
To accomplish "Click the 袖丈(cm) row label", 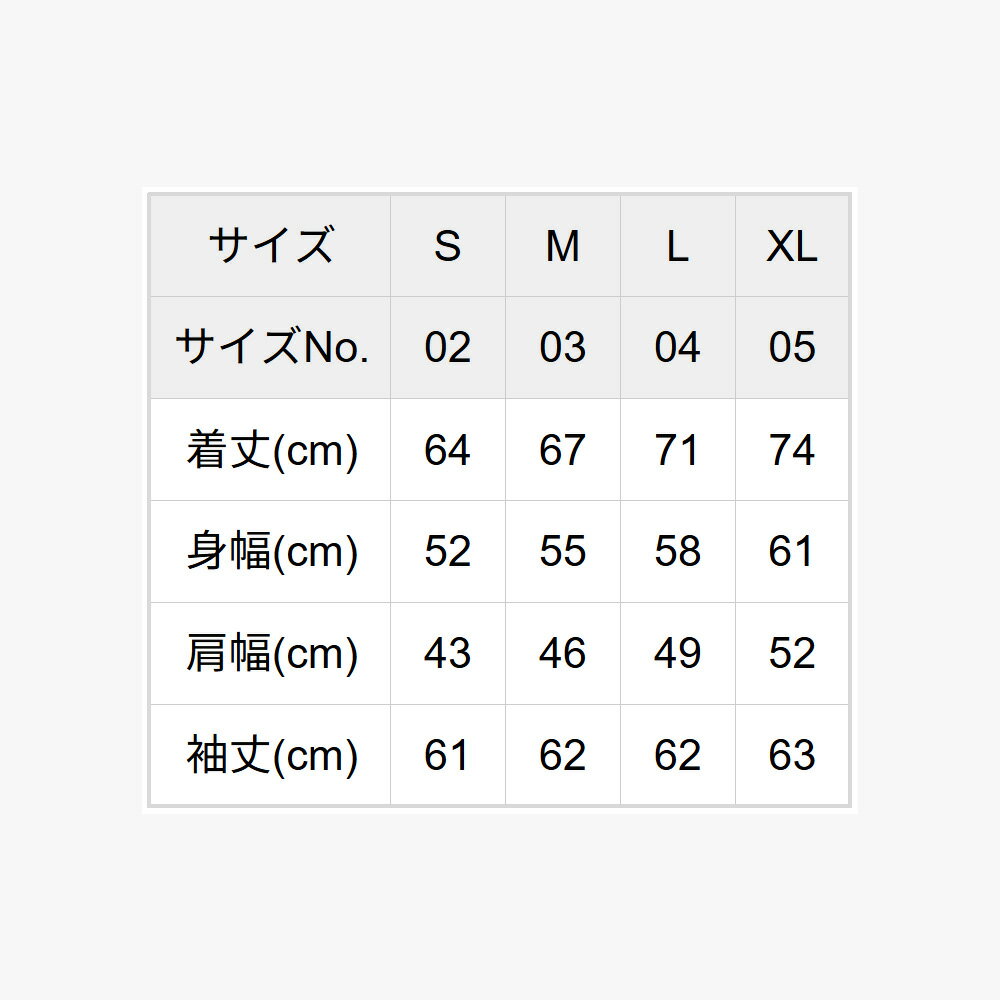I will click(x=270, y=756).
